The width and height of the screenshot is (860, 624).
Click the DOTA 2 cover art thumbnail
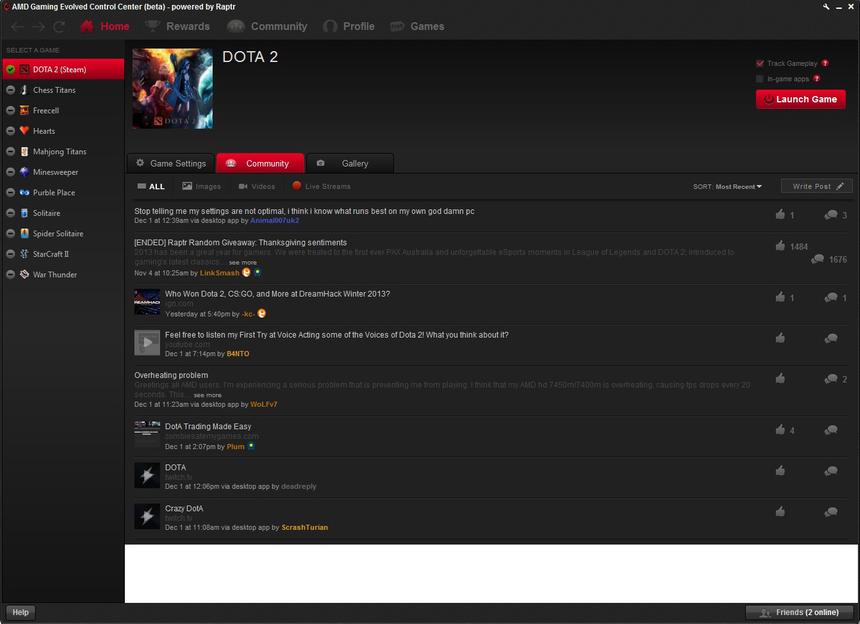[x=172, y=88]
